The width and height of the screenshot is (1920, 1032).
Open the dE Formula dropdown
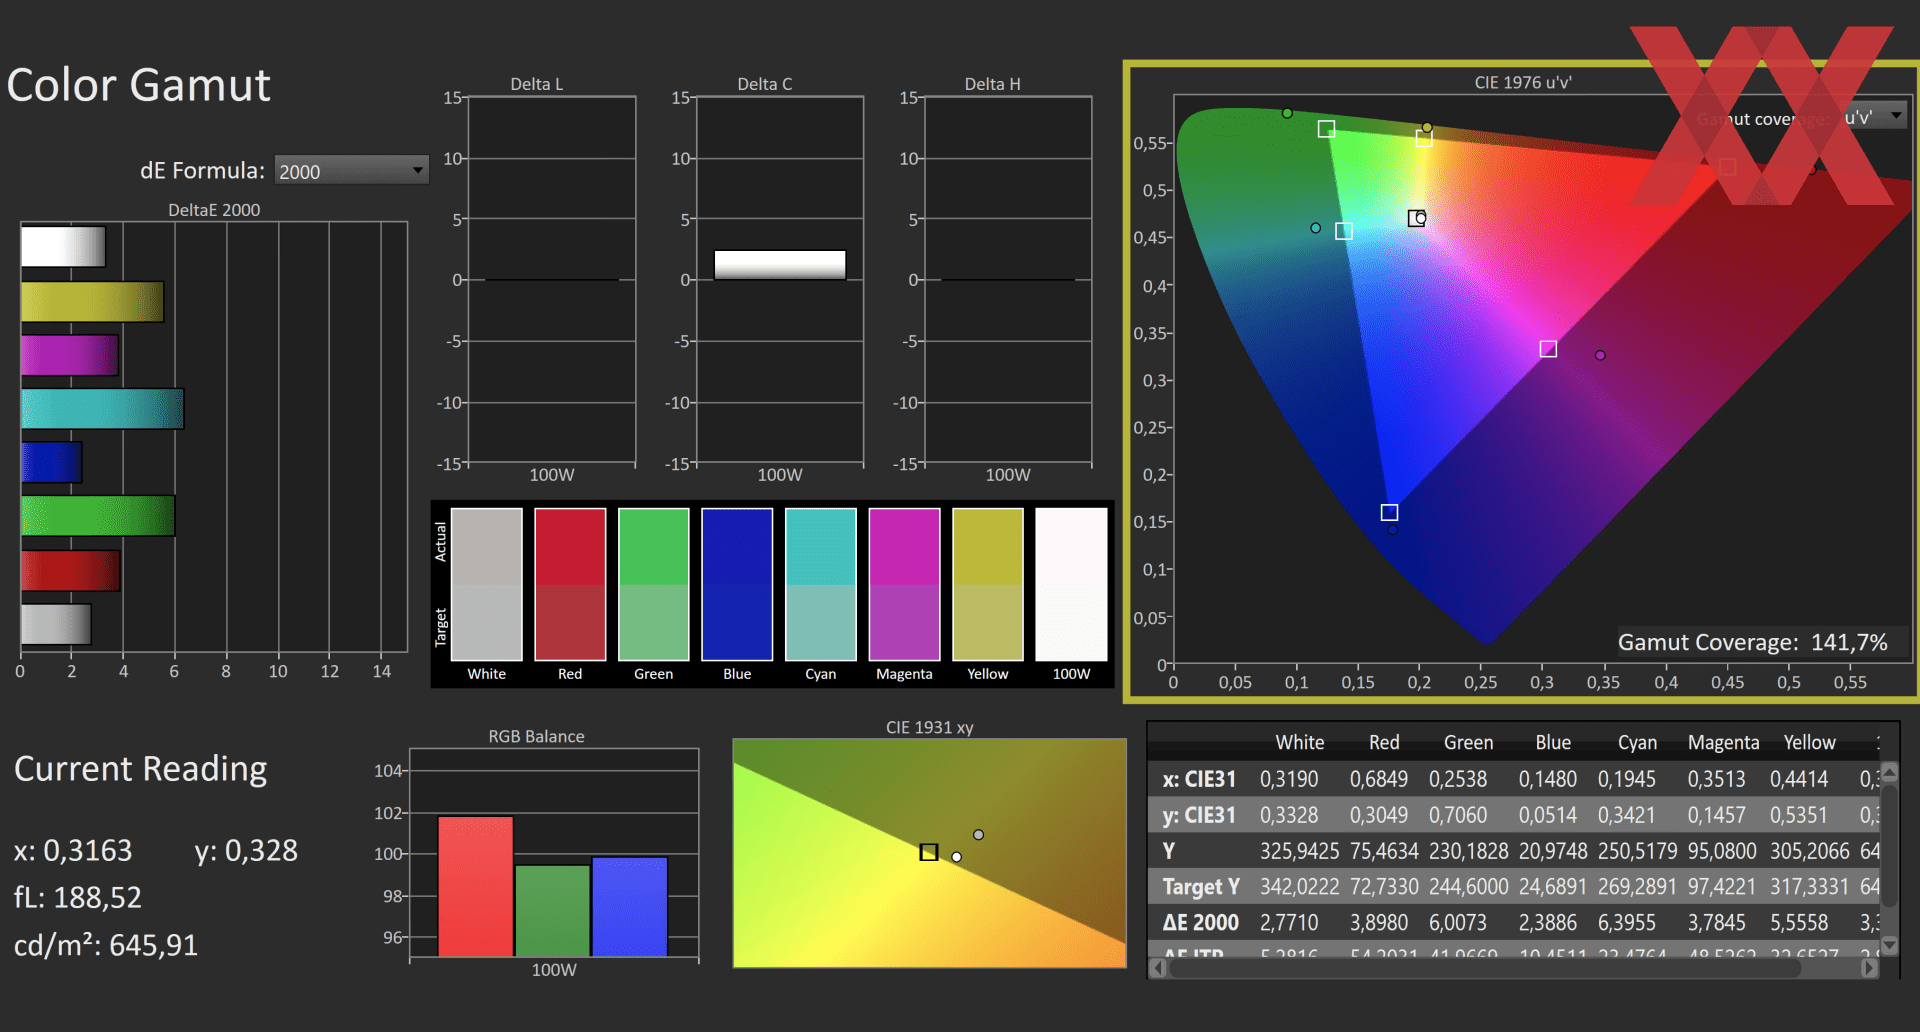pos(351,171)
